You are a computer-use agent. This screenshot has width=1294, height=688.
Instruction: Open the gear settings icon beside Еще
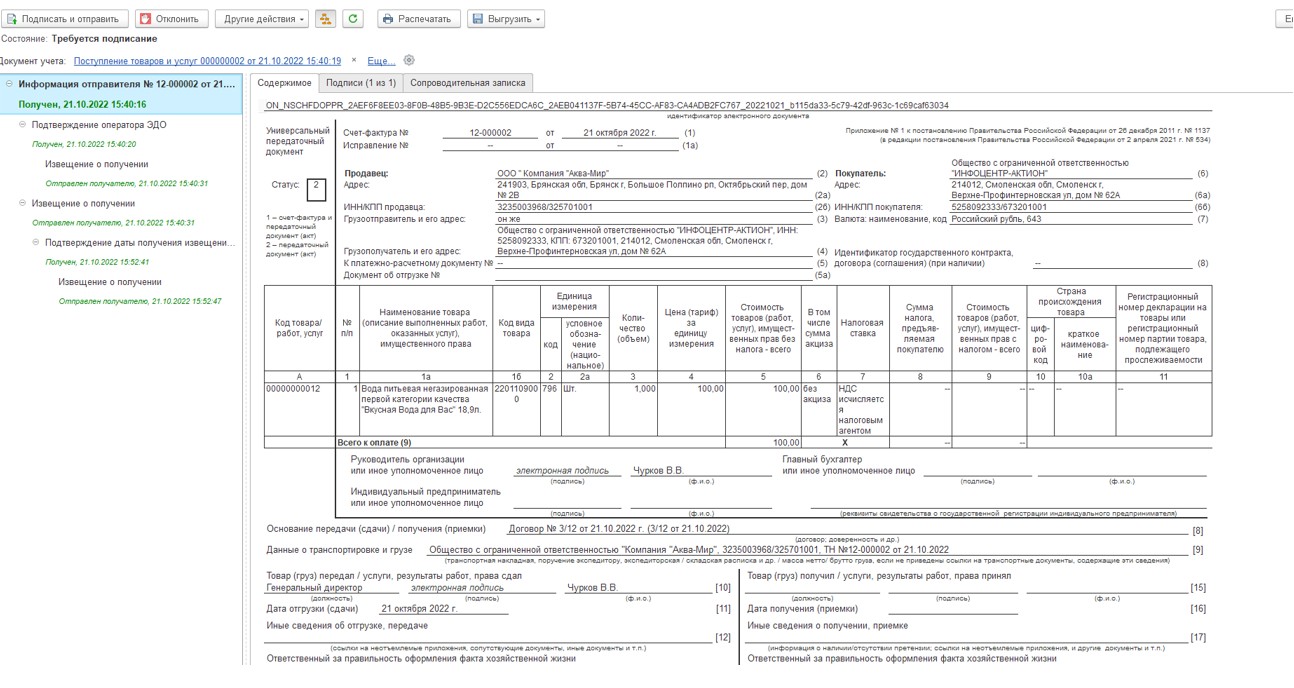(x=409, y=61)
